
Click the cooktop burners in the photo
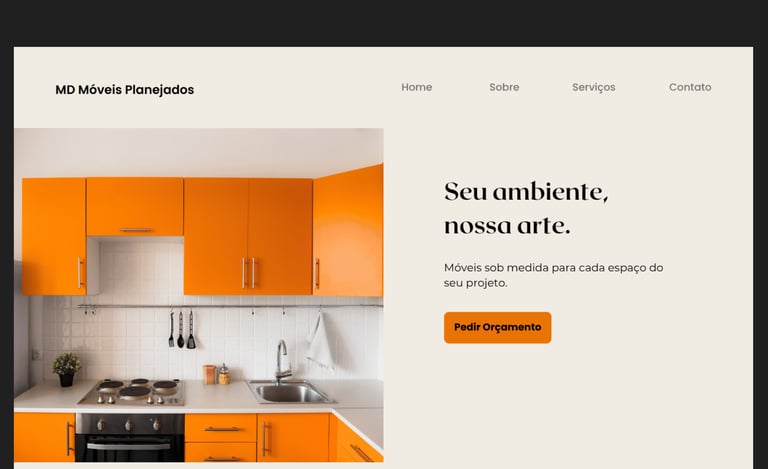click(133, 391)
